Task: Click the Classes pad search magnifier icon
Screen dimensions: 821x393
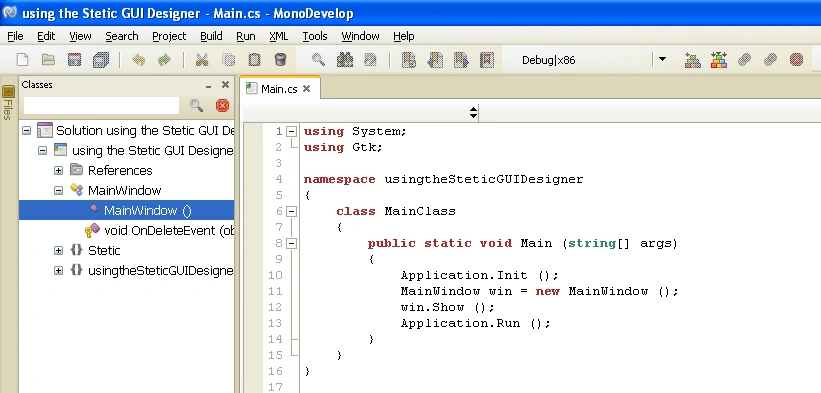Action: 196,106
